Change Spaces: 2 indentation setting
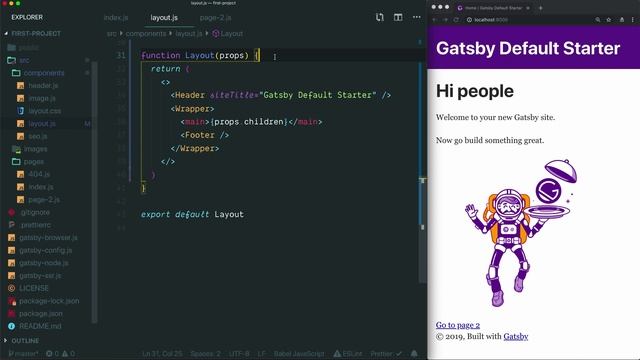This screenshot has height=360, width=640. pyautogui.click(x=205, y=353)
